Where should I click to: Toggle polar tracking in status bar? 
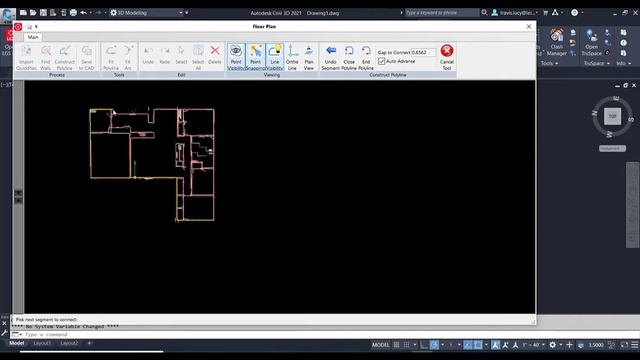434,345
